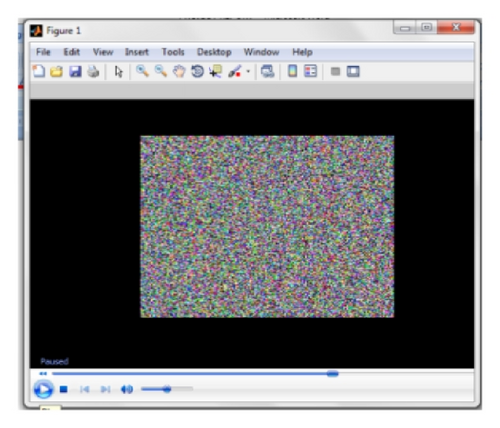The width and height of the screenshot is (500, 428).
Task: Select the Zoom In magnifier tool
Action: (x=142, y=71)
